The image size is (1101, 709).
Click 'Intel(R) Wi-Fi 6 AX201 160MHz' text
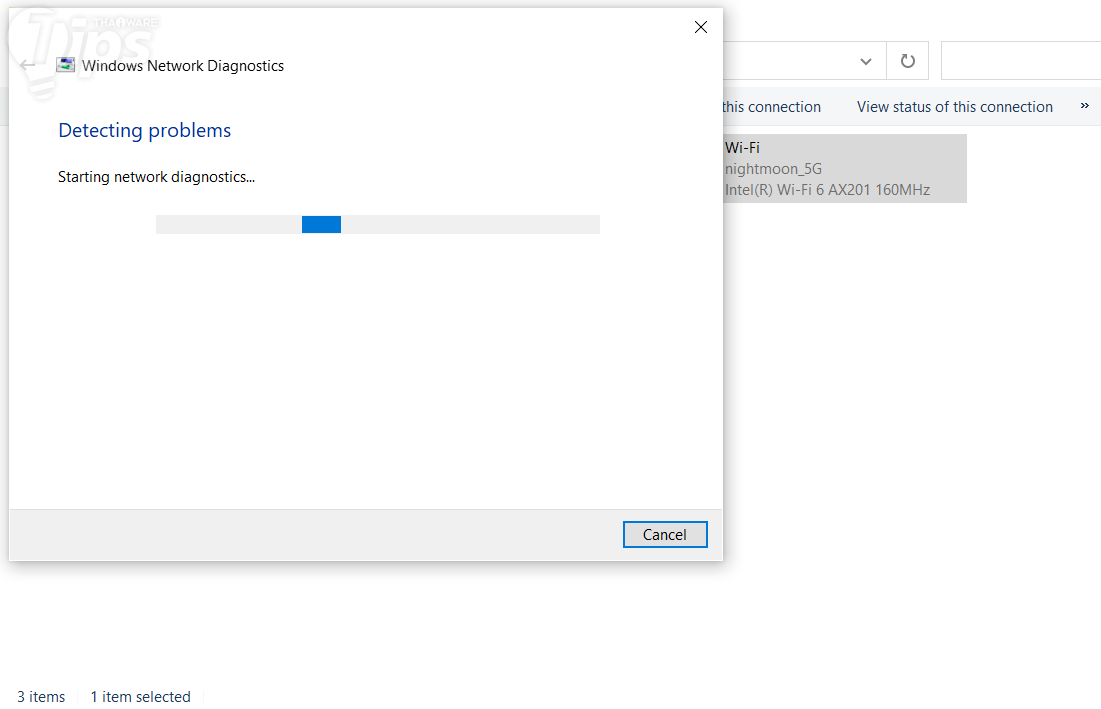(827, 190)
